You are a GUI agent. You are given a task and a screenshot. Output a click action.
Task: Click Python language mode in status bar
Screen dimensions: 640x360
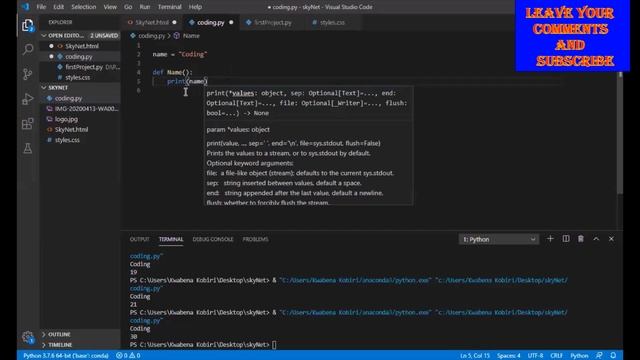(579, 356)
